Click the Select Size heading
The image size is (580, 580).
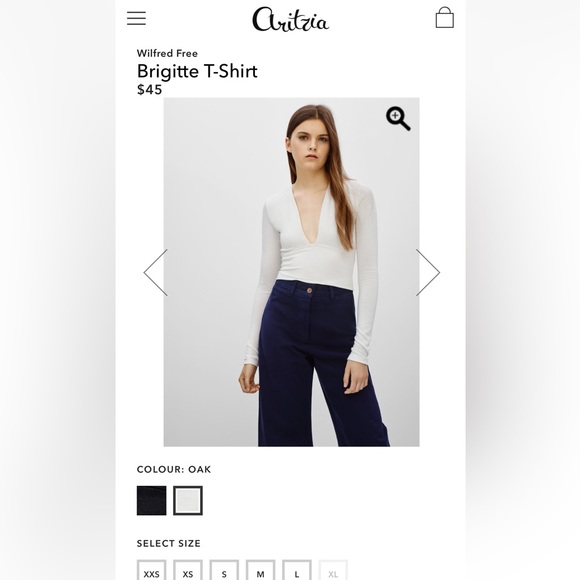click(169, 543)
